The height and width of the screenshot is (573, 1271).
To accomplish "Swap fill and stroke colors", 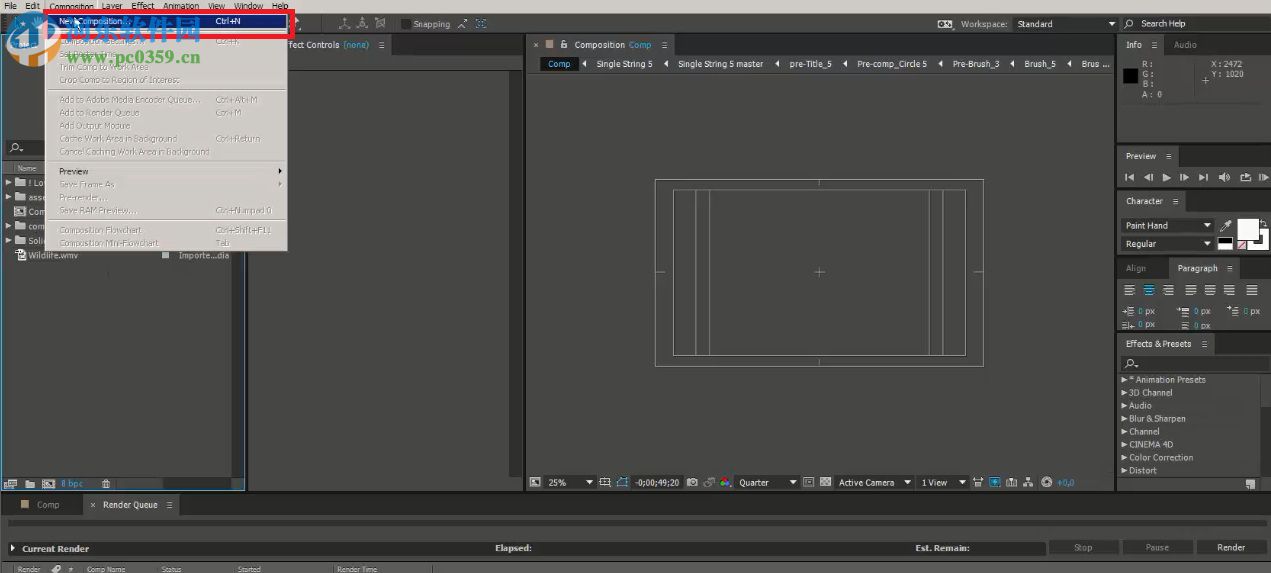I will [1264, 223].
